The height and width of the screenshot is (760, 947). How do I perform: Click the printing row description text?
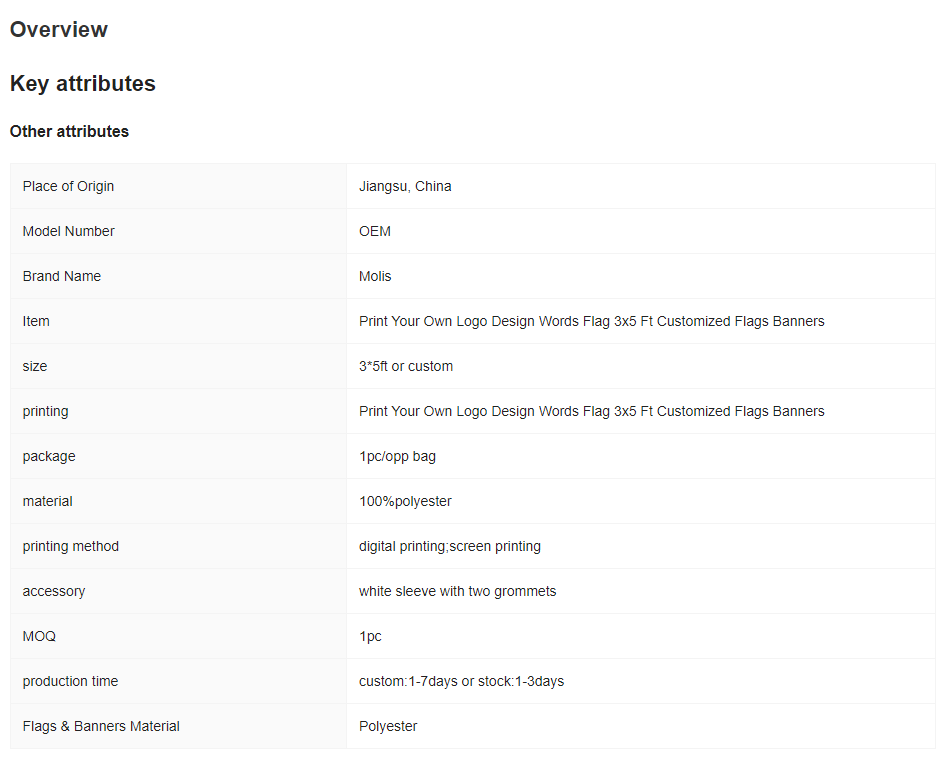591,411
